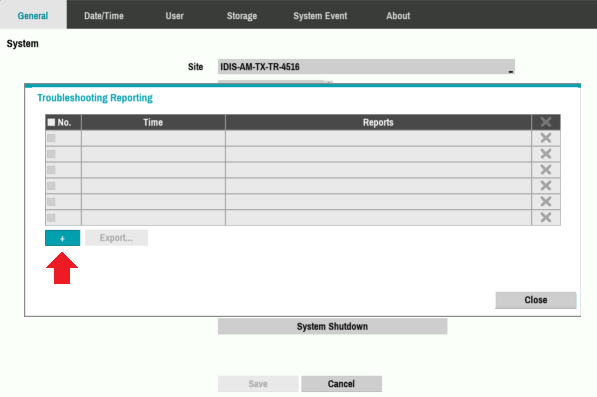This screenshot has width=597, height=397.
Task: Open the Date/Time tab
Action: (104, 16)
